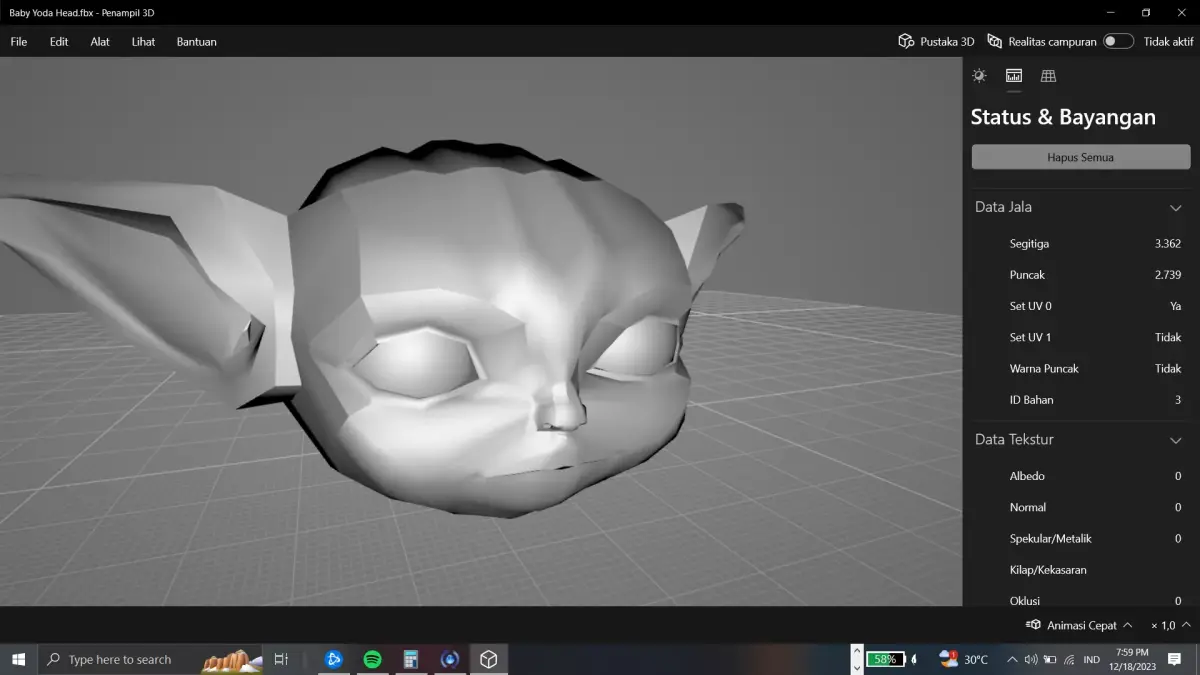Screen dimensions: 1200x675
Task: Select the Status & Bayangan stats tab icon
Action: tap(1014, 76)
